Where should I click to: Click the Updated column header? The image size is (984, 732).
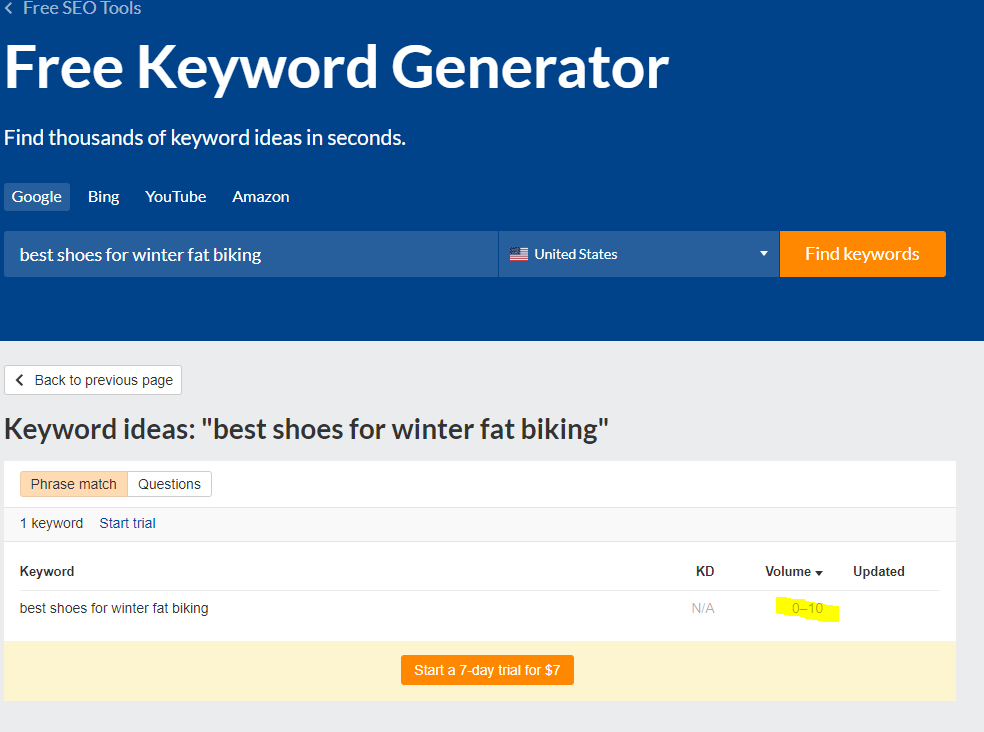(879, 571)
